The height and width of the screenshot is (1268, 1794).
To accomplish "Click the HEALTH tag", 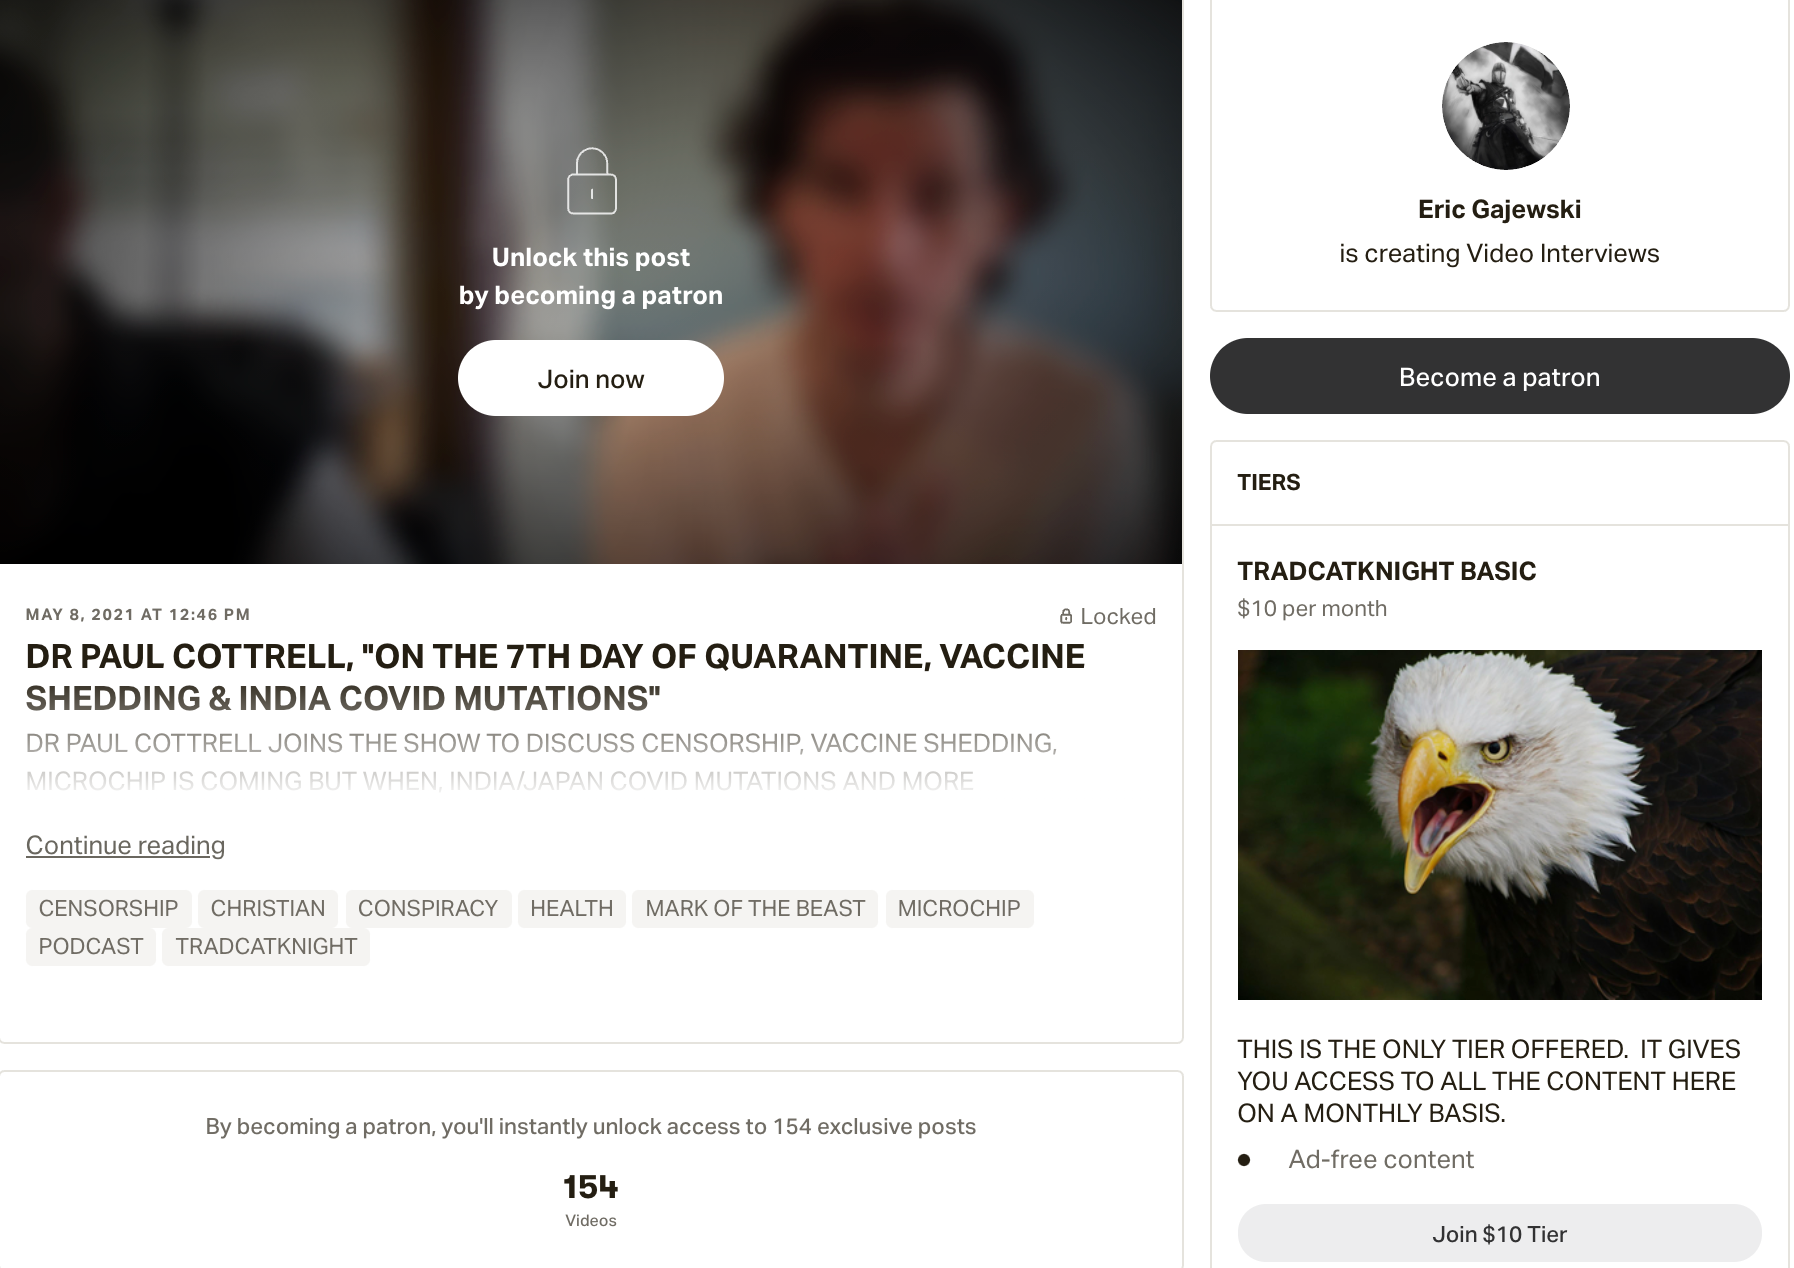I will pos(571,908).
